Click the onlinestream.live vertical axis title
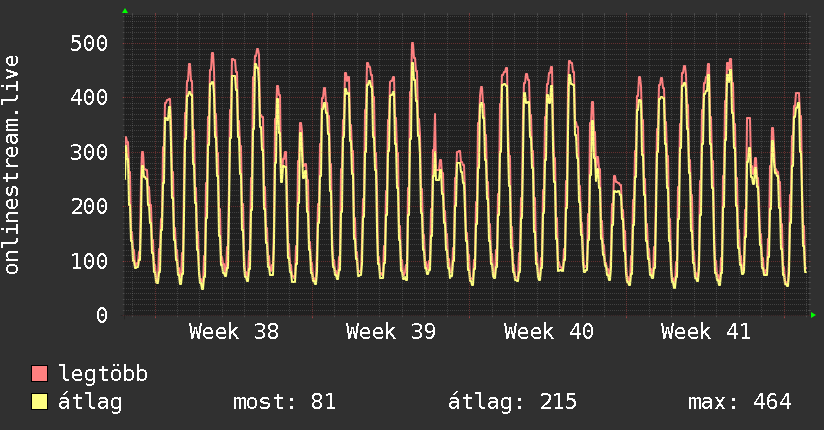Image resolution: width=824 pixels, height=430 pixels. click(x=11, y=165)
